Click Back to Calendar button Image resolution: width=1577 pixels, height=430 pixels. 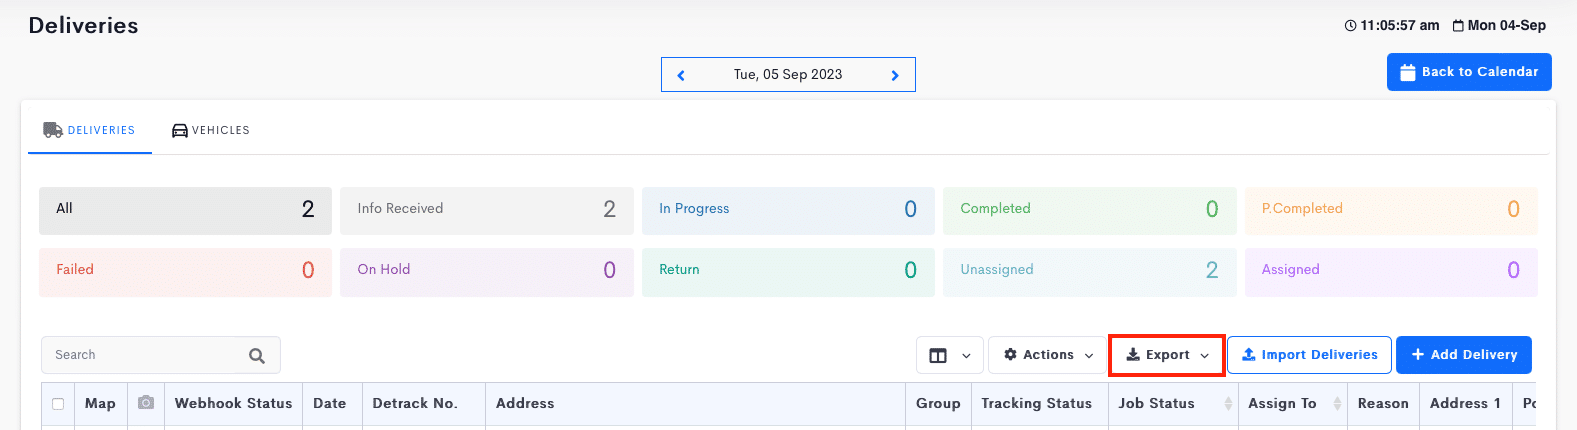point(1469,72)
